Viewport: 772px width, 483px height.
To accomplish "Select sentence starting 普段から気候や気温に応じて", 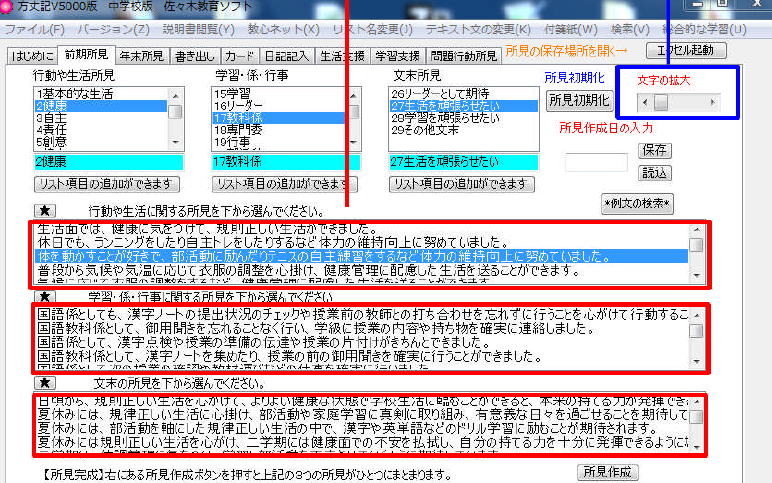I will pos(361,270).
